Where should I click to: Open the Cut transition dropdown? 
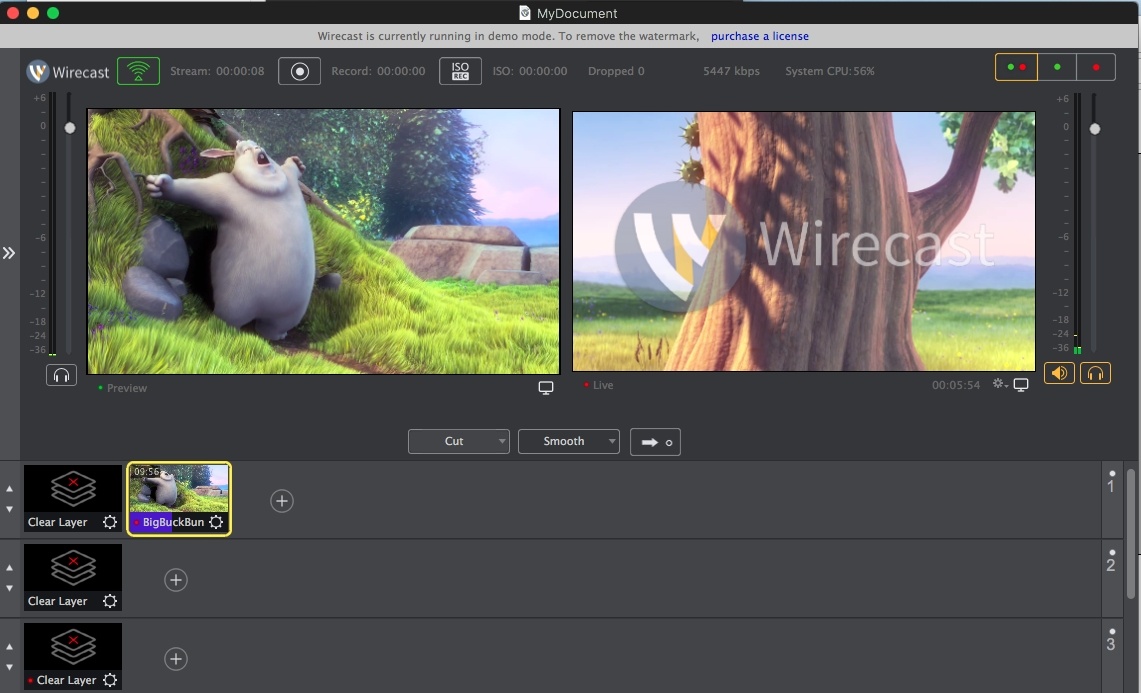pos(459,441)
